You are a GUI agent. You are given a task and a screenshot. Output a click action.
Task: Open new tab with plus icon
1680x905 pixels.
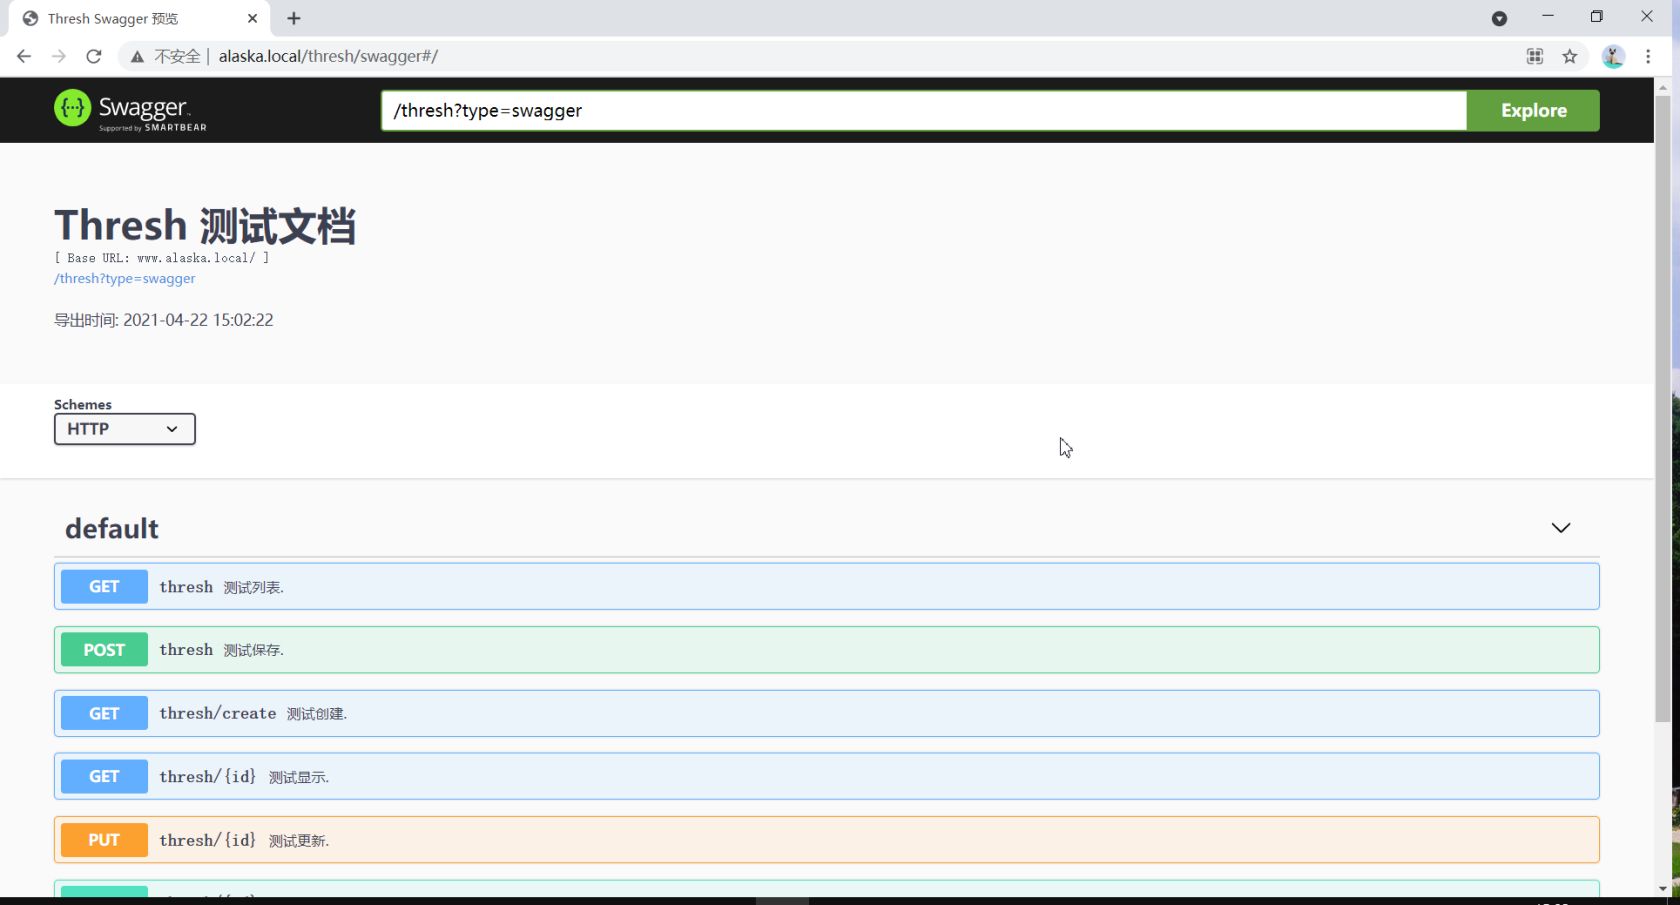294,18
